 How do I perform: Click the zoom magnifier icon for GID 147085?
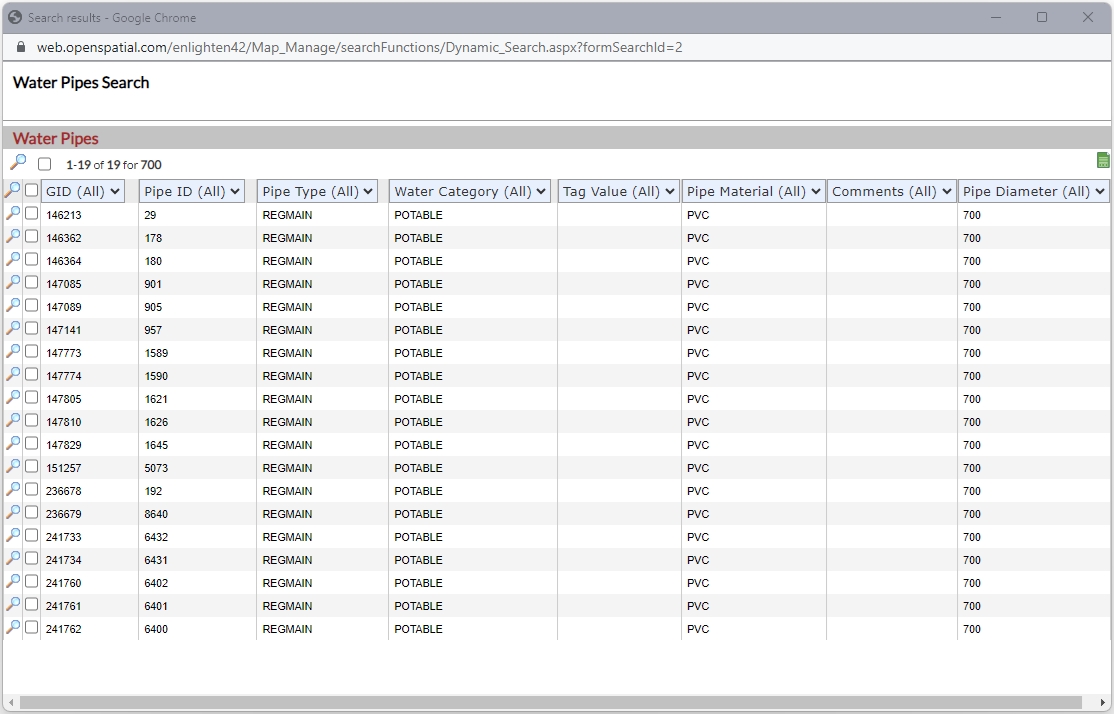pyautogui.click(x=13, y=282)
